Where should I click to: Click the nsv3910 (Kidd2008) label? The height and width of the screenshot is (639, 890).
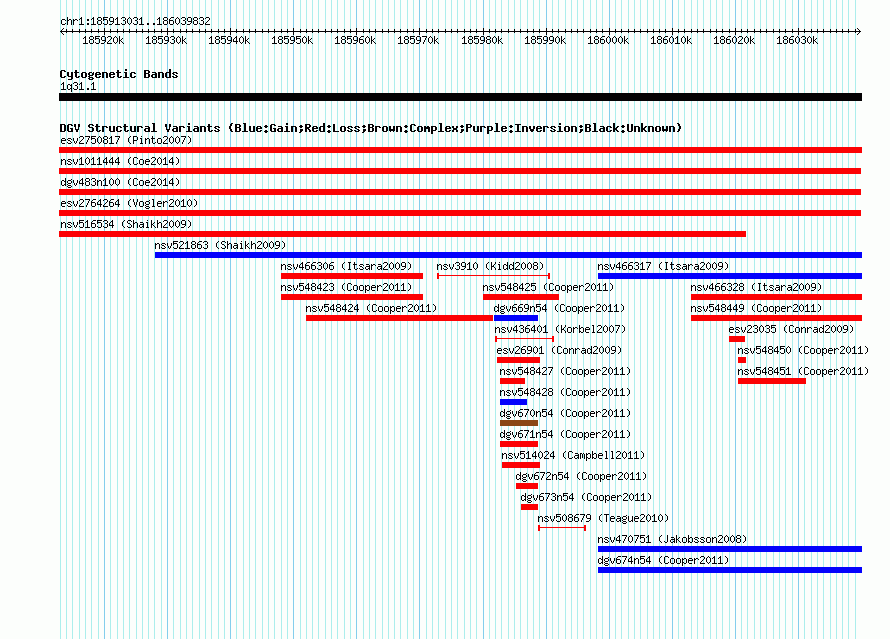click(x=490, y=266)
